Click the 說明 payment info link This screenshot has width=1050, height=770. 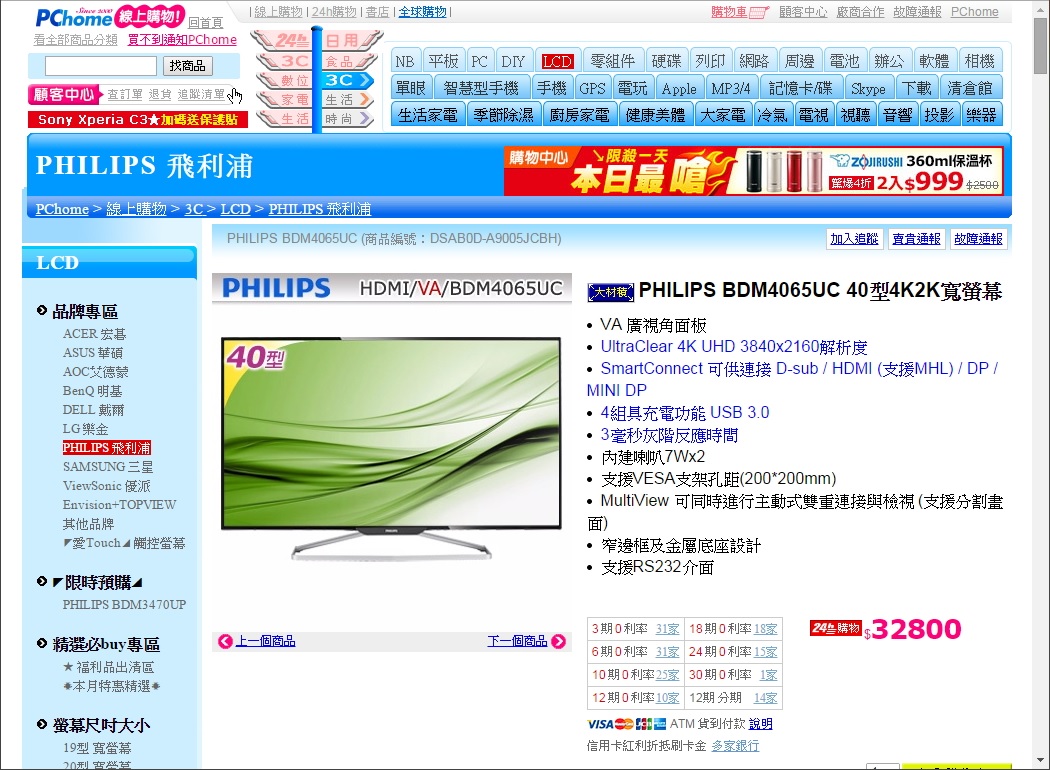click(x=761, y=724)
